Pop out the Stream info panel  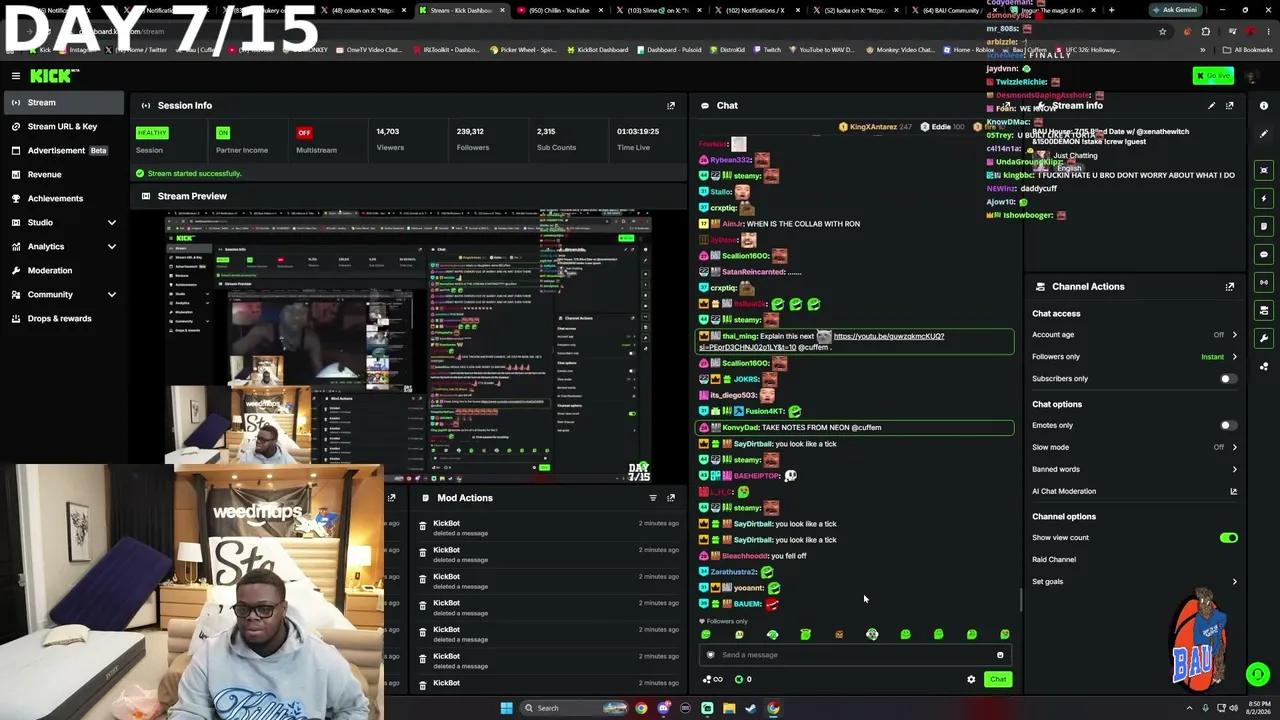[1230, 105]
